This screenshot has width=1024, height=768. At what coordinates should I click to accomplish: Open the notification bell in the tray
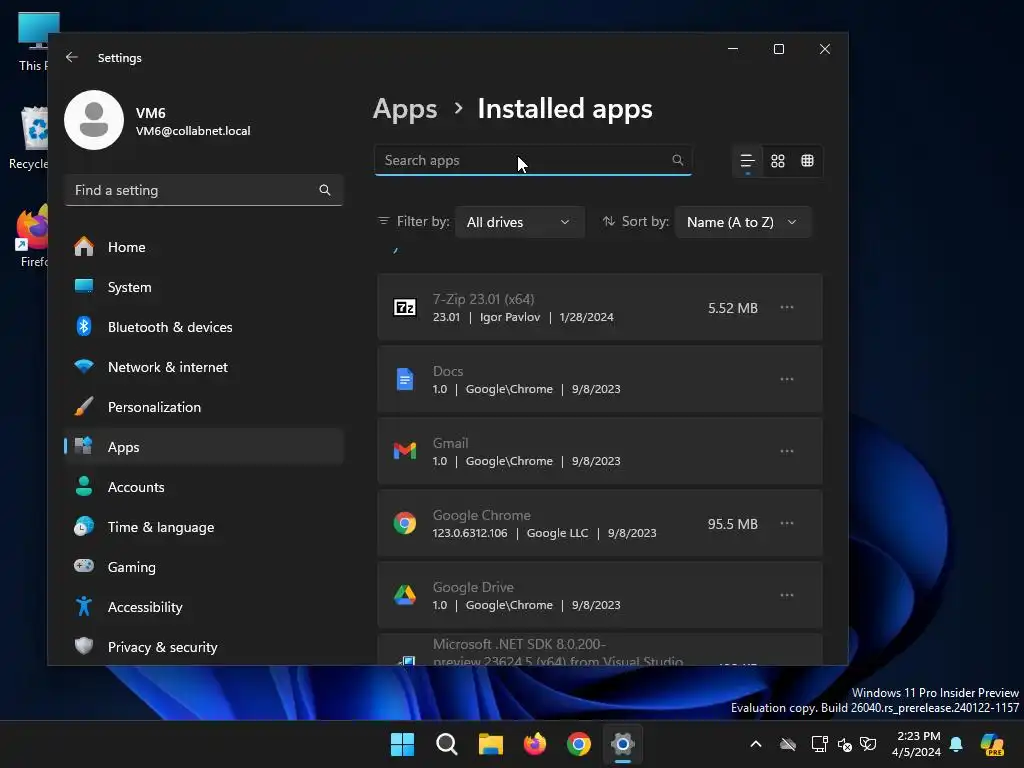[x=956, y=744]
